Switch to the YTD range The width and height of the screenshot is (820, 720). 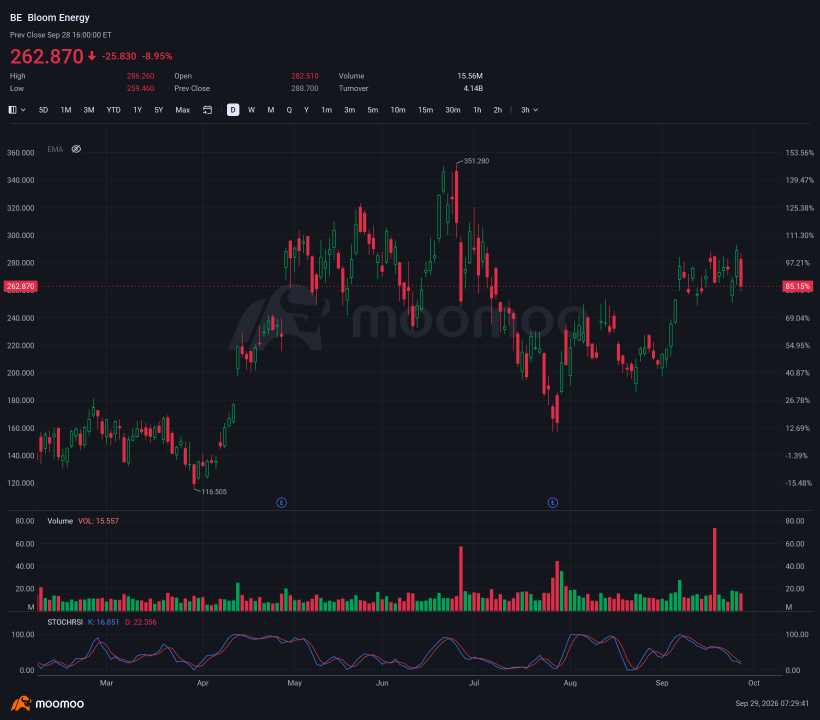point(113,110)
